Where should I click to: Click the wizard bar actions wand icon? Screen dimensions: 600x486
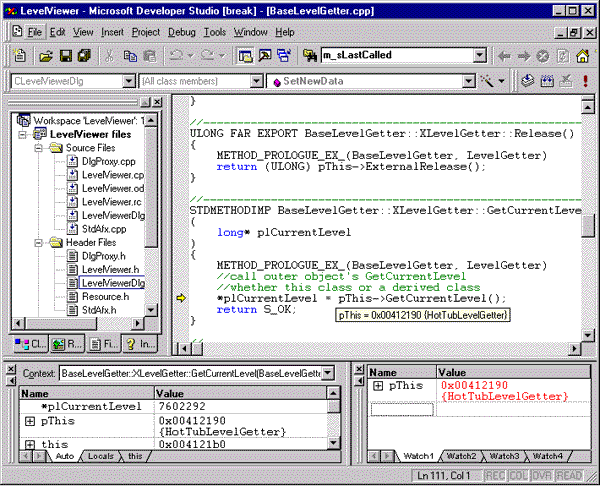click(487, 81)
